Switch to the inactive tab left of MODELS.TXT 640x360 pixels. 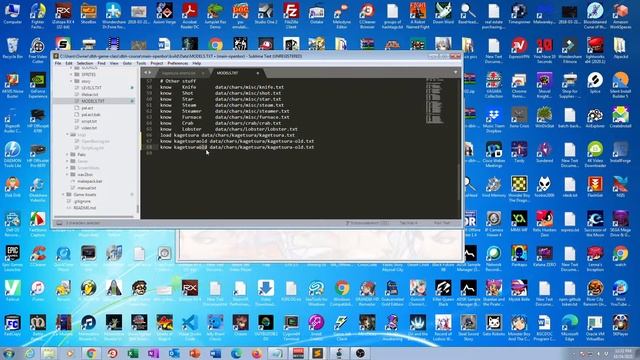point(179,73)
